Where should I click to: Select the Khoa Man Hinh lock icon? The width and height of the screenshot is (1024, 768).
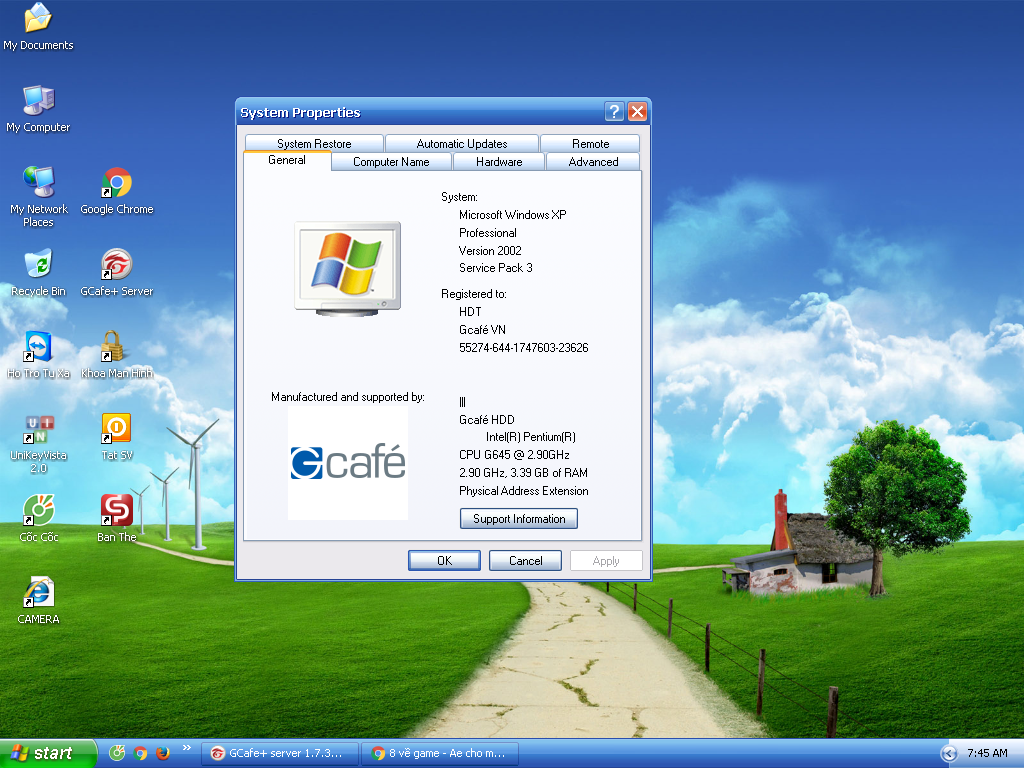(117, 355)
